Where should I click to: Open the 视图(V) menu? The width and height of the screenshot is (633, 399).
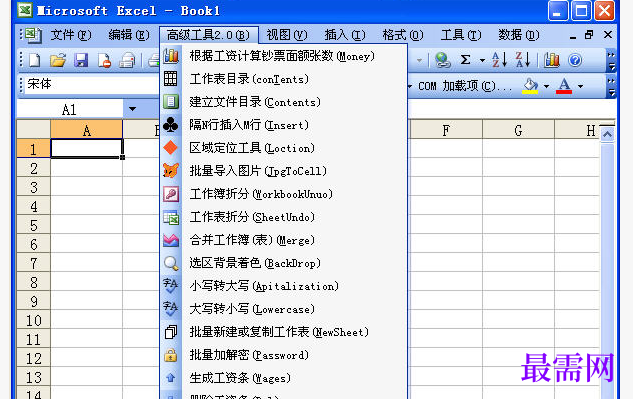point(287,35)
